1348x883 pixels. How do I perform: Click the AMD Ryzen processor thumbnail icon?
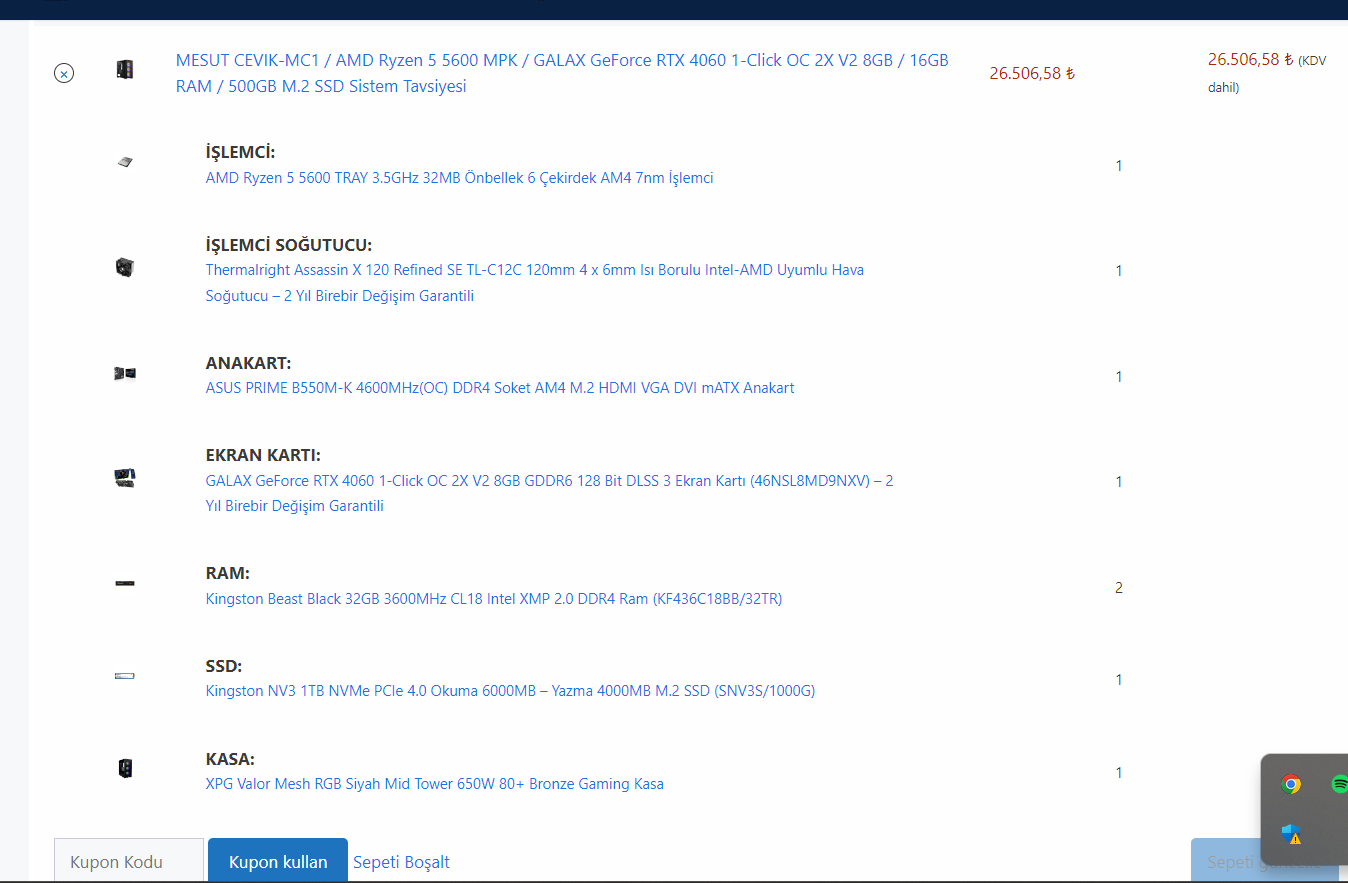[x=125, y=162]
